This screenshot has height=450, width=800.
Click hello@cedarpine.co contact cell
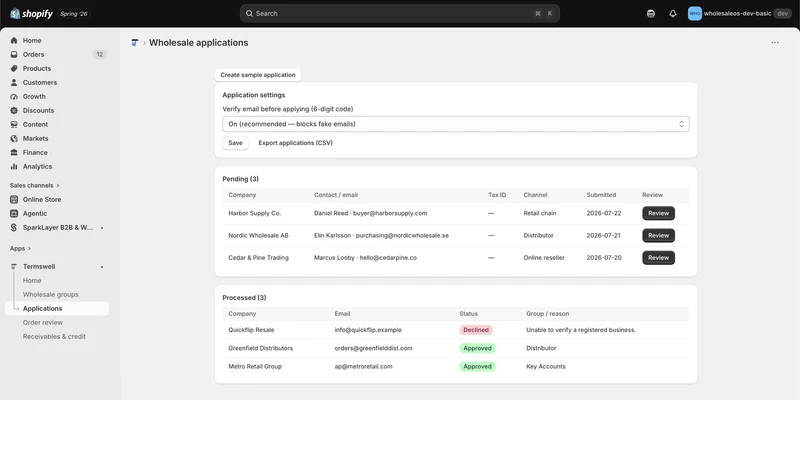365,258
